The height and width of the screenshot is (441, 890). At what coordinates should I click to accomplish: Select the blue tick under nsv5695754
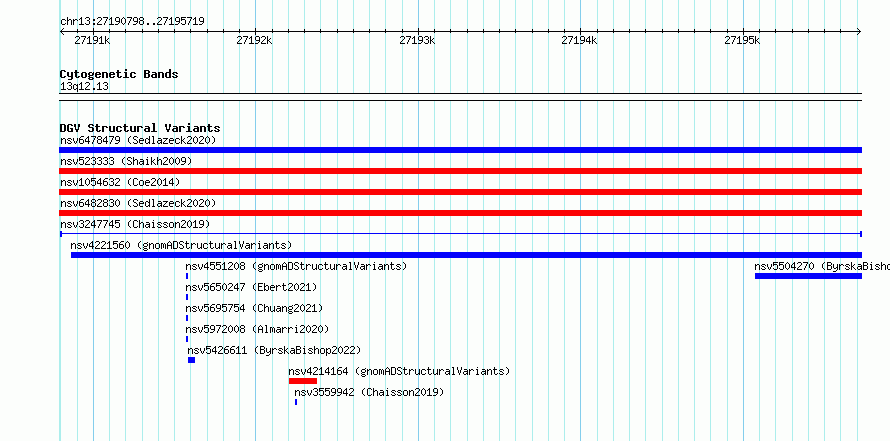[x=187, y=318]
